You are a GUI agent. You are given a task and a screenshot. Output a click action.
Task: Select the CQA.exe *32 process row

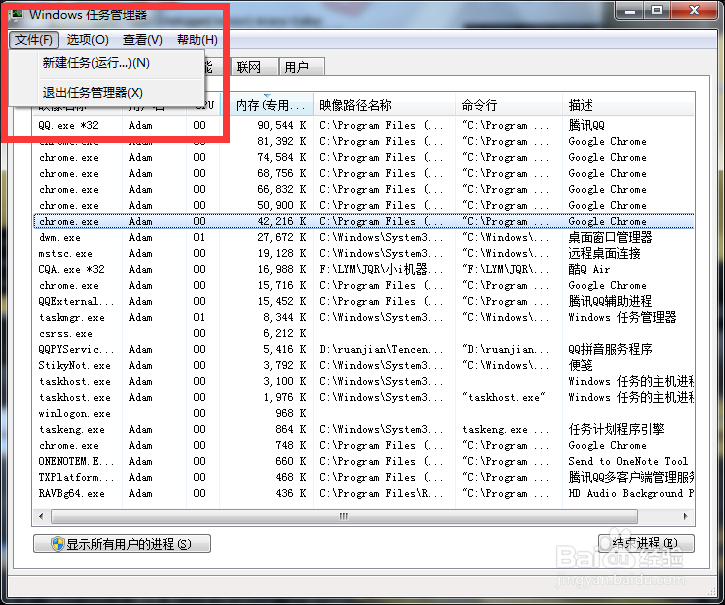tap(363, 270)
